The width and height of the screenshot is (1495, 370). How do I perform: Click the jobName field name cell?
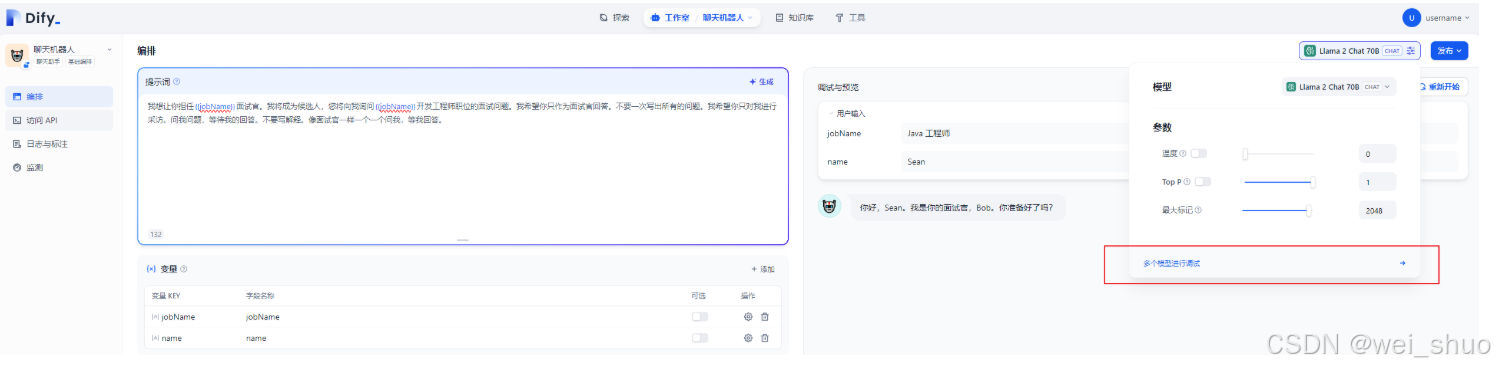[263, 317]
